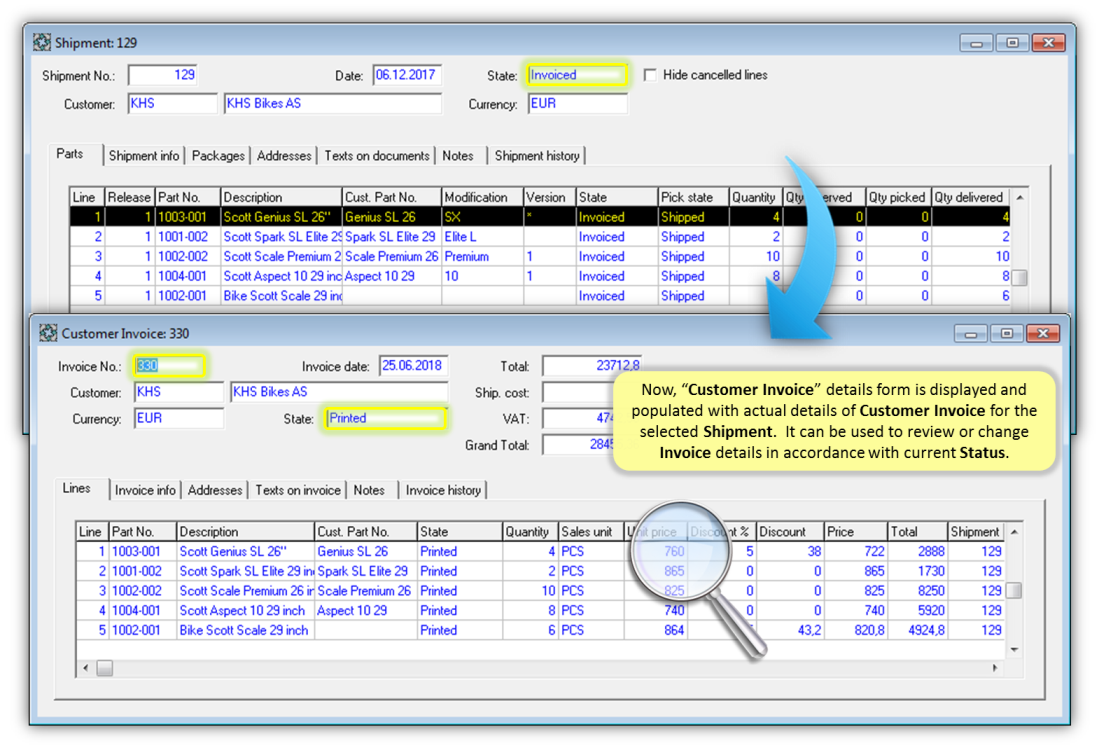Screen dimensions: 1099x748
Task: Click the Total column header in invoice table
Action: (x=917, y=531)
